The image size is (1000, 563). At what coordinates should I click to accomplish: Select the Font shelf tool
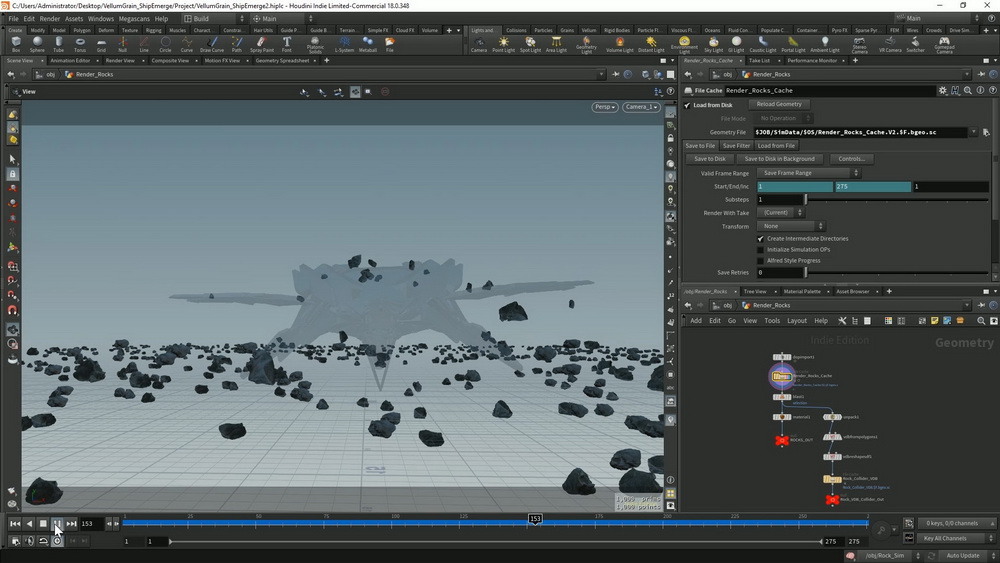pyautogui.click(x=287, y=44)
